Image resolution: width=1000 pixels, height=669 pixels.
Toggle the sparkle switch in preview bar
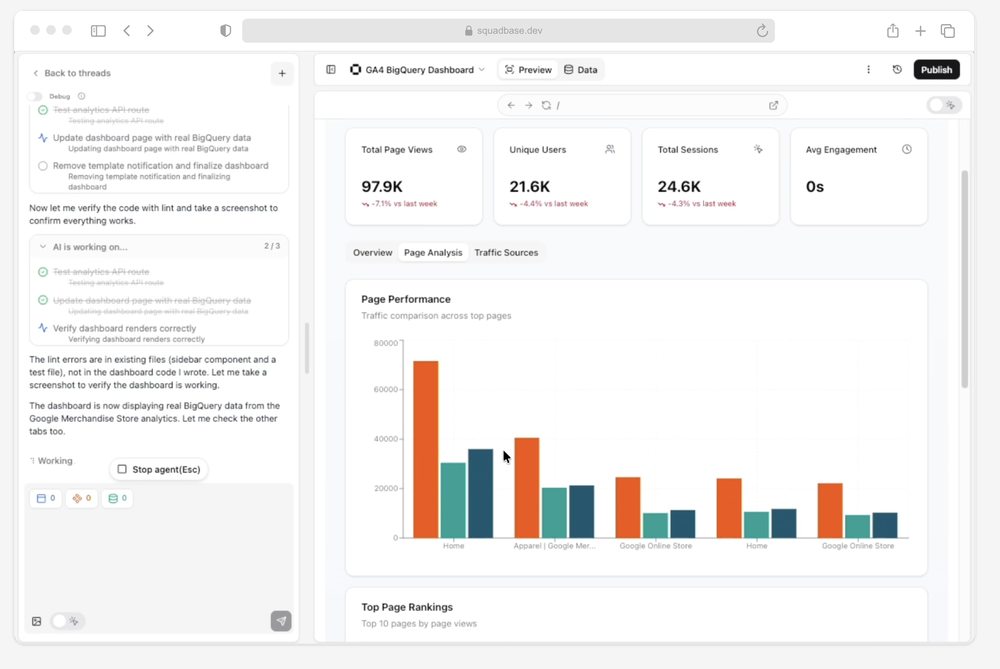(x=944, y=105)
